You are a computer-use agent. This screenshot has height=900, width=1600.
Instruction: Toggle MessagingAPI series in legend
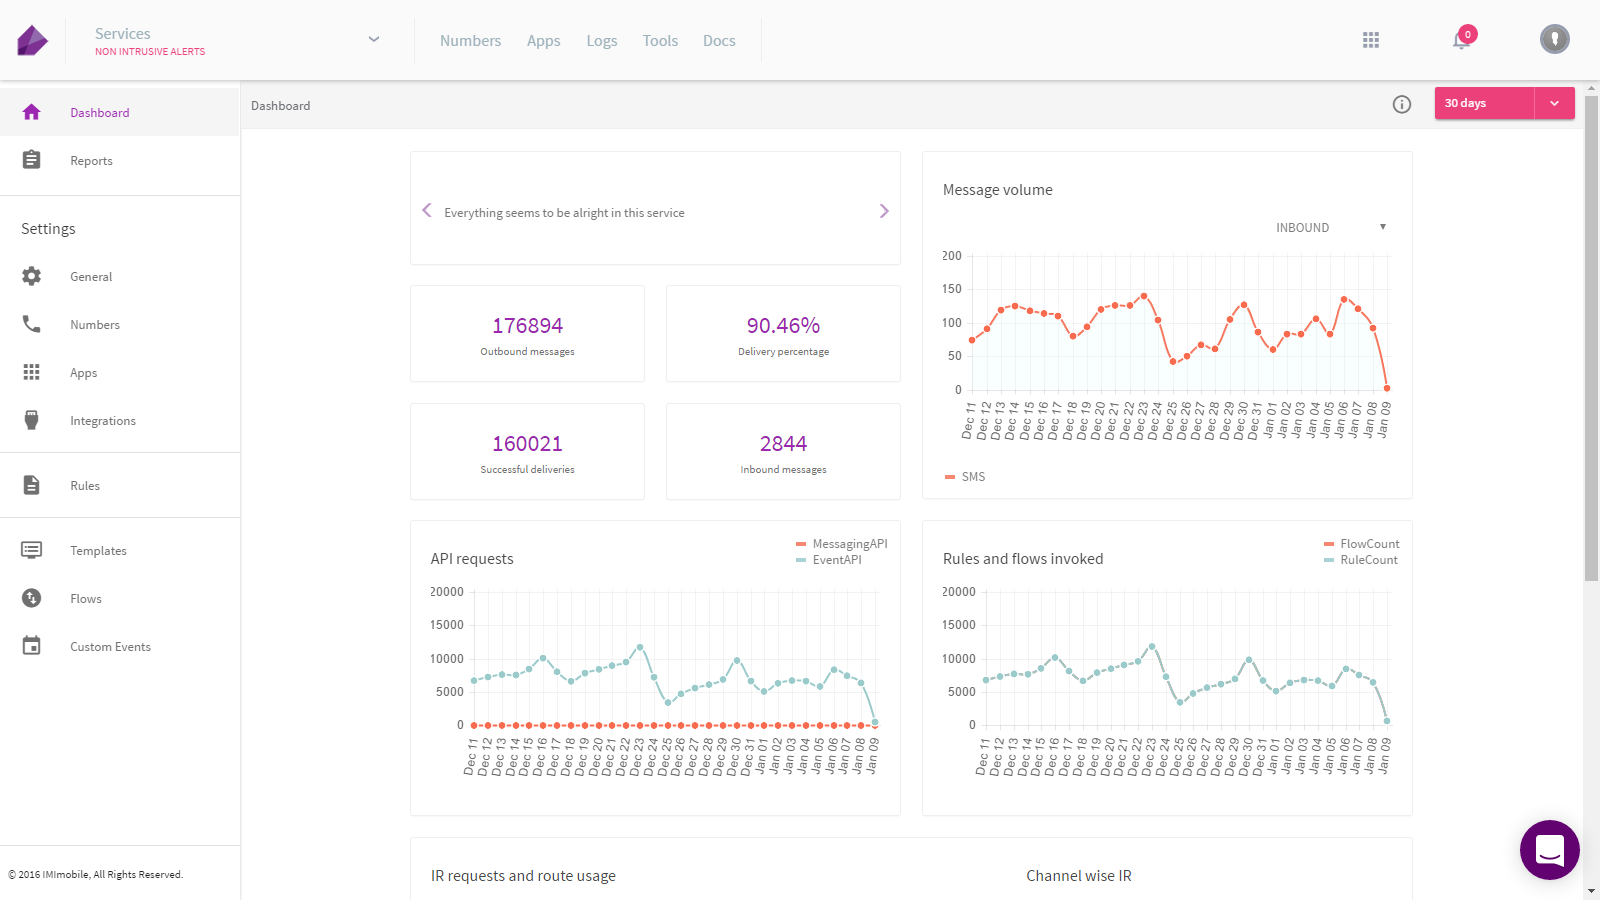coord(841,544)
